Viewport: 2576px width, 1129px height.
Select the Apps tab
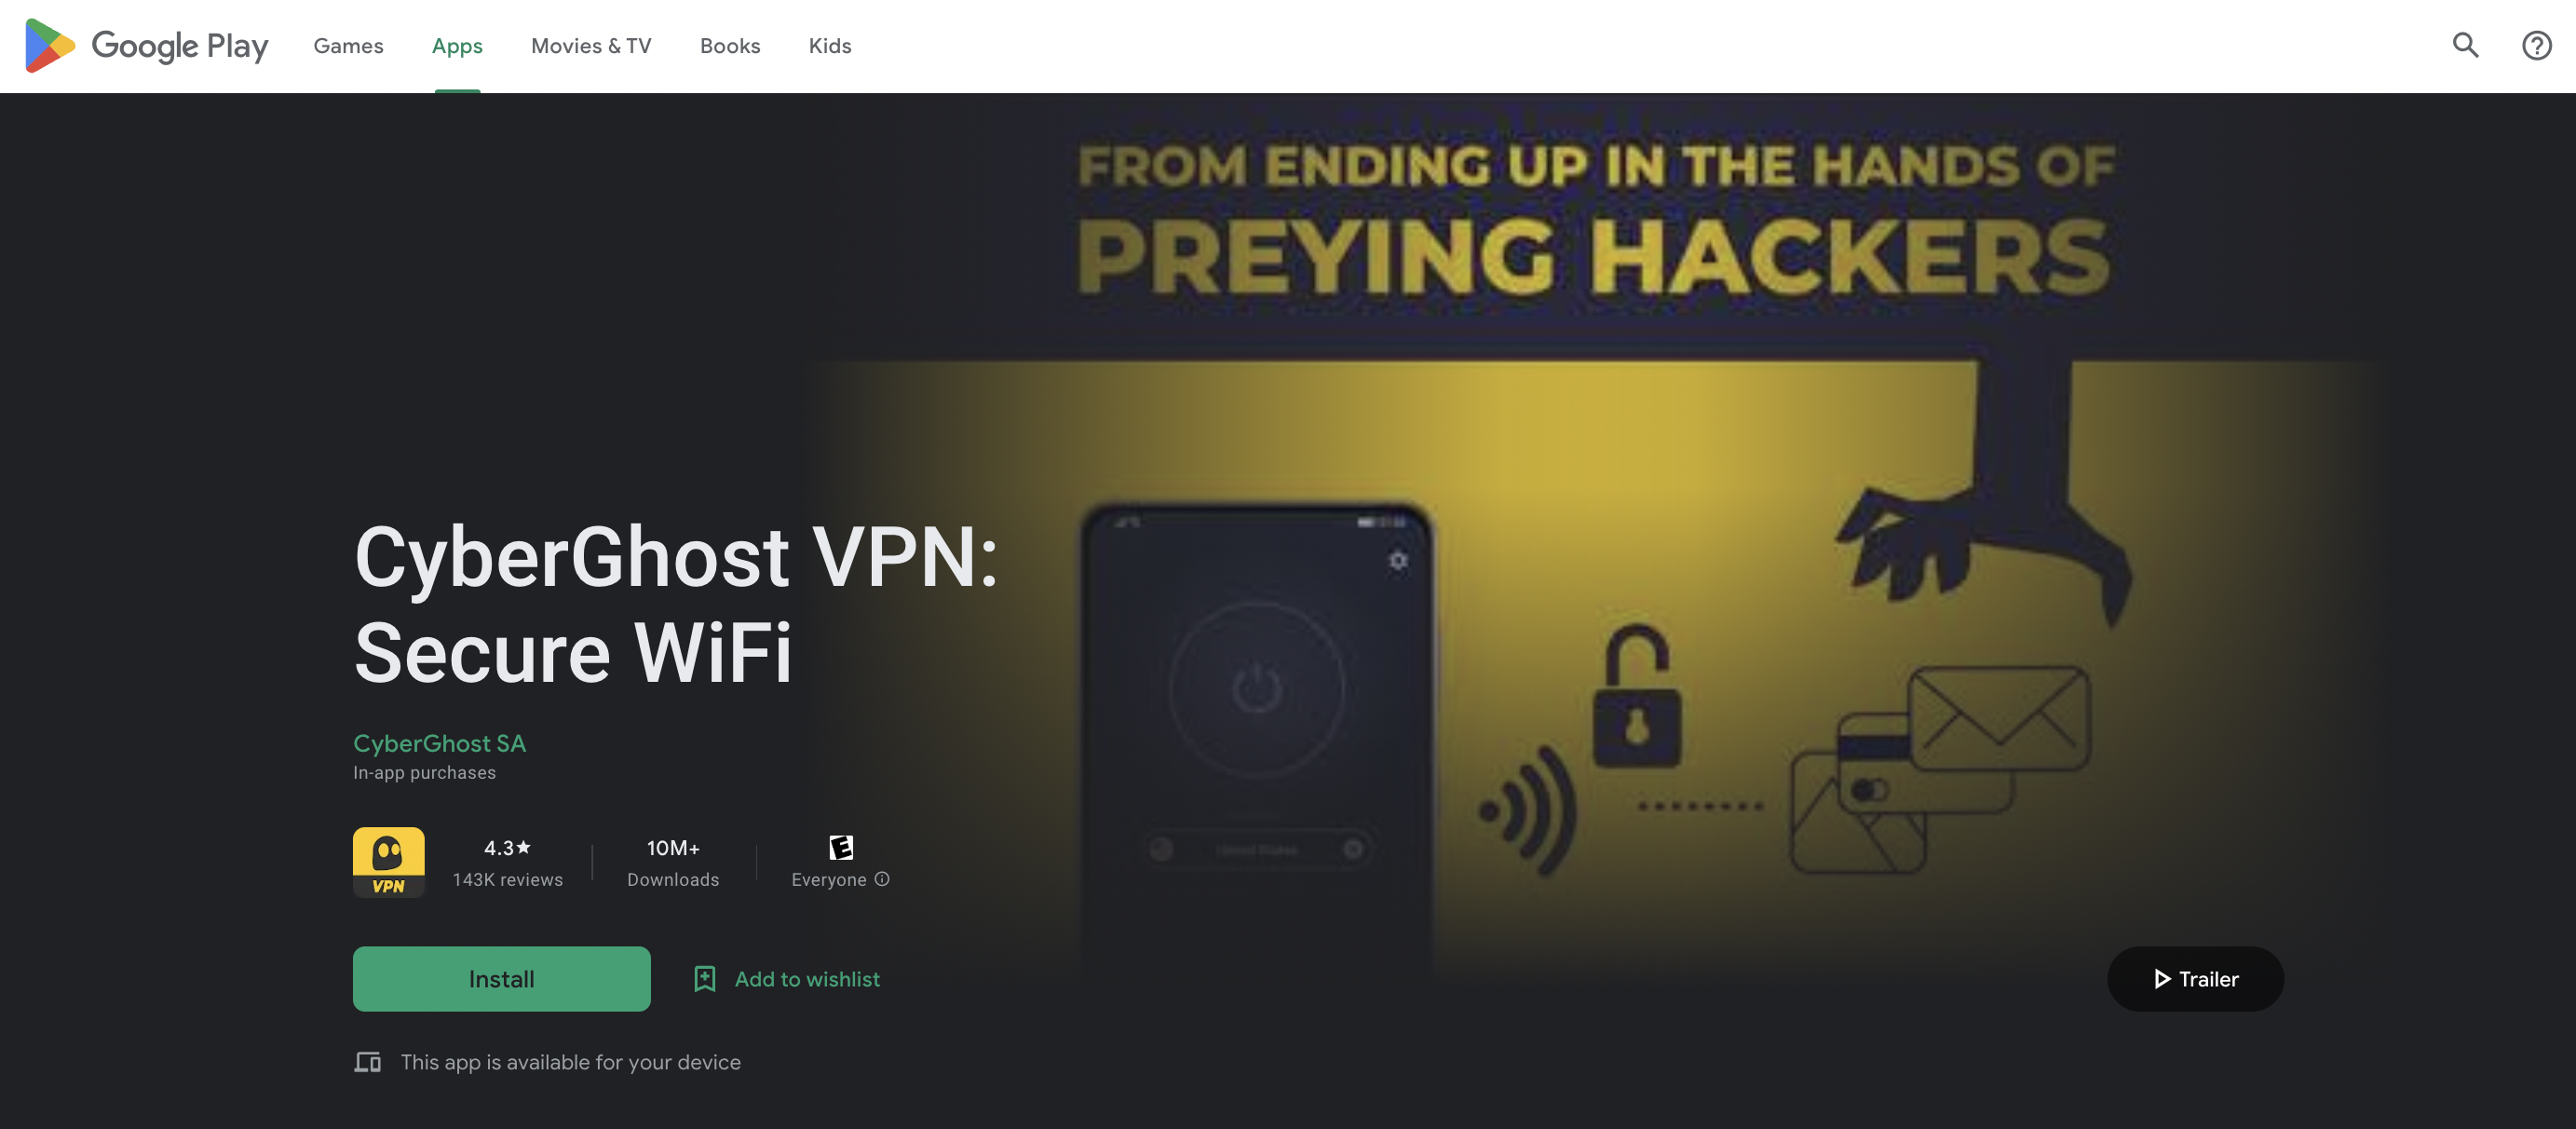[457, 46]
